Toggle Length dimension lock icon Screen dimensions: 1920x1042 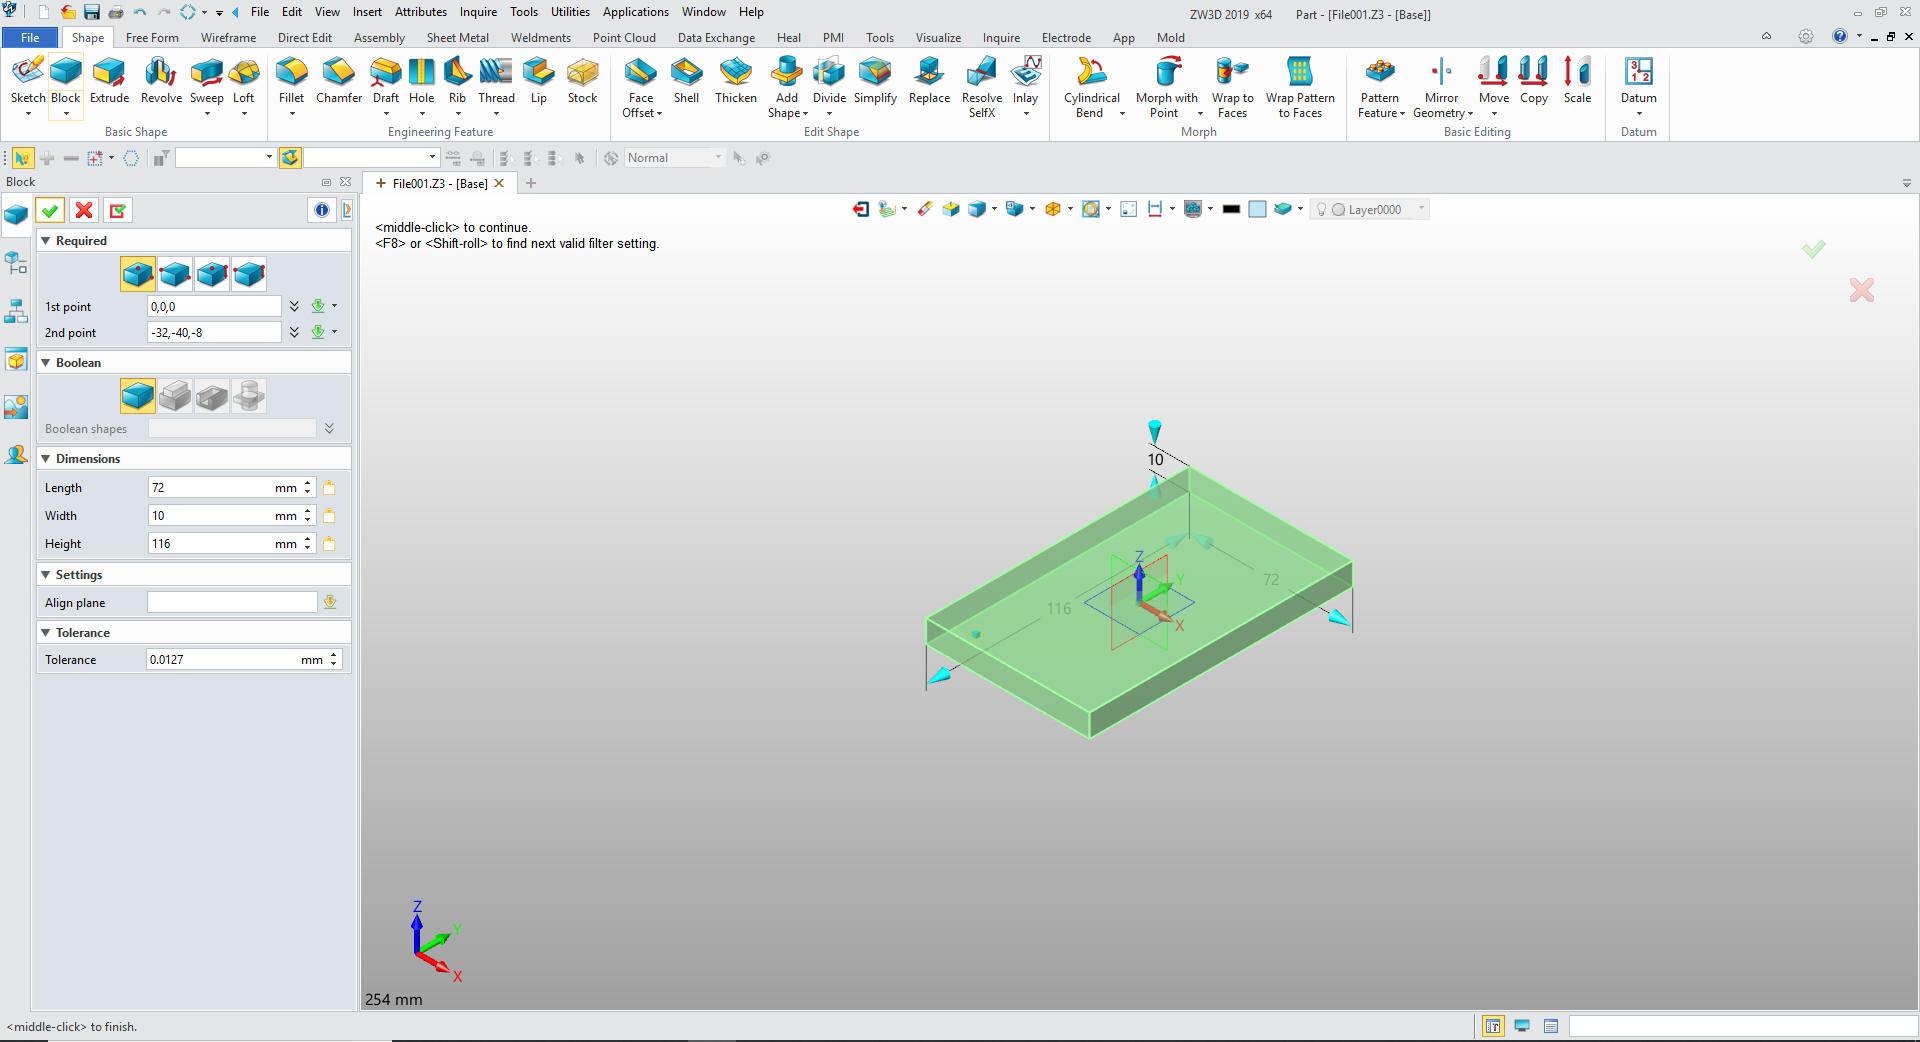pos(330,488)
